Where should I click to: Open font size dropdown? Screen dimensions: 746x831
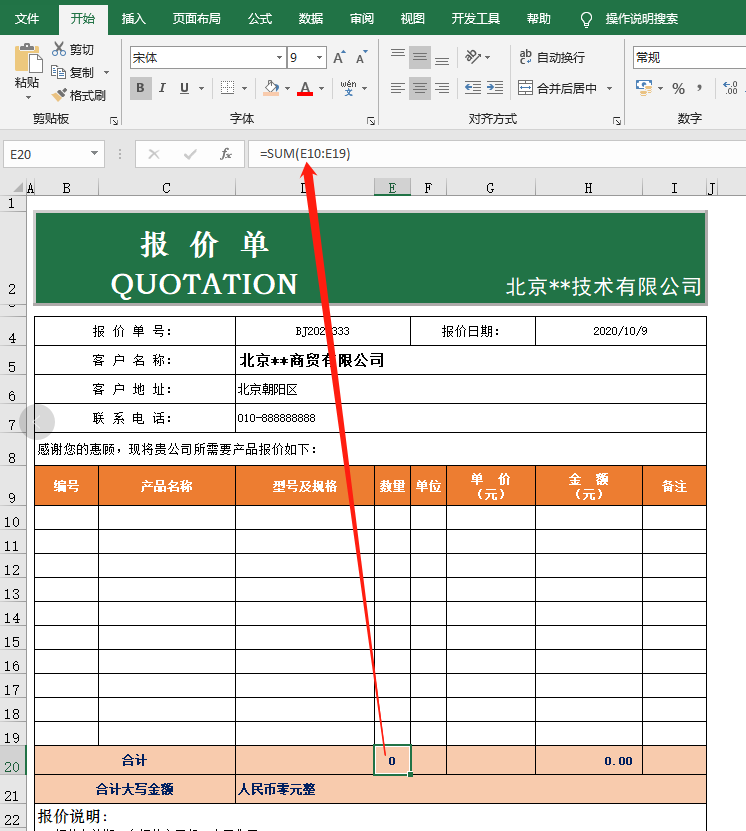[319, 57]
